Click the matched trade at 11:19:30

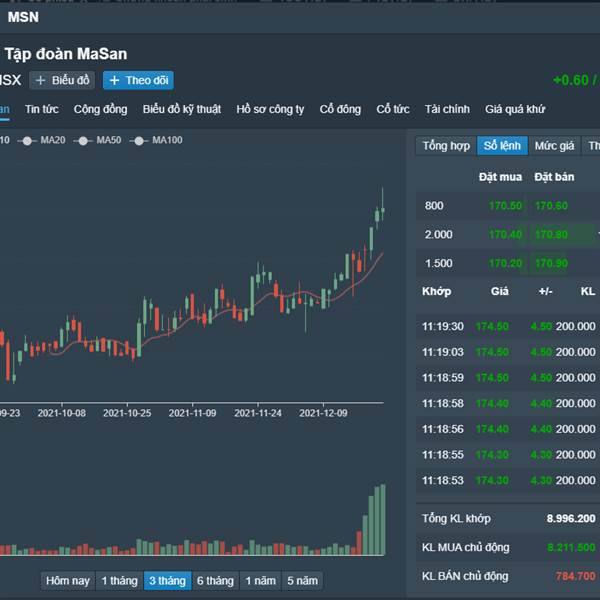[508, 326]
